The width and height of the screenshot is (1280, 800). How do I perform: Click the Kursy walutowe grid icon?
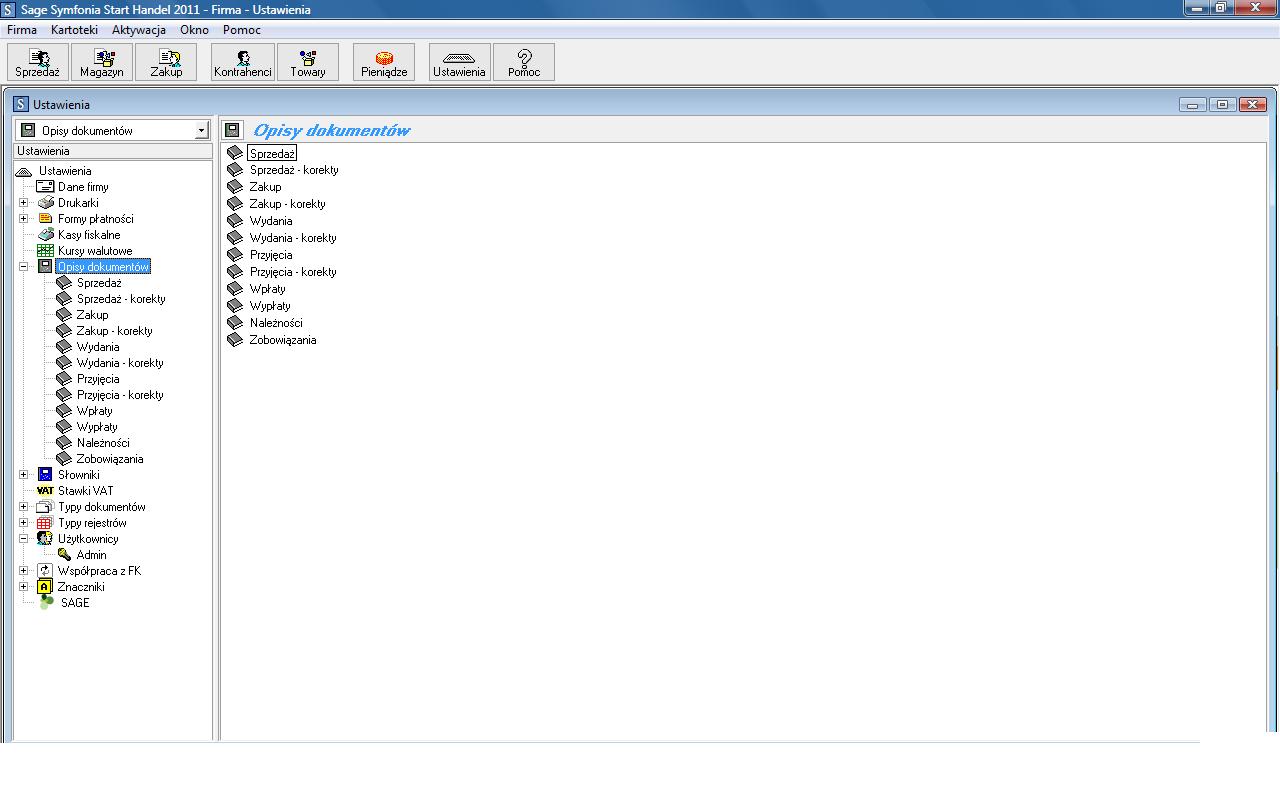point(45,251)
